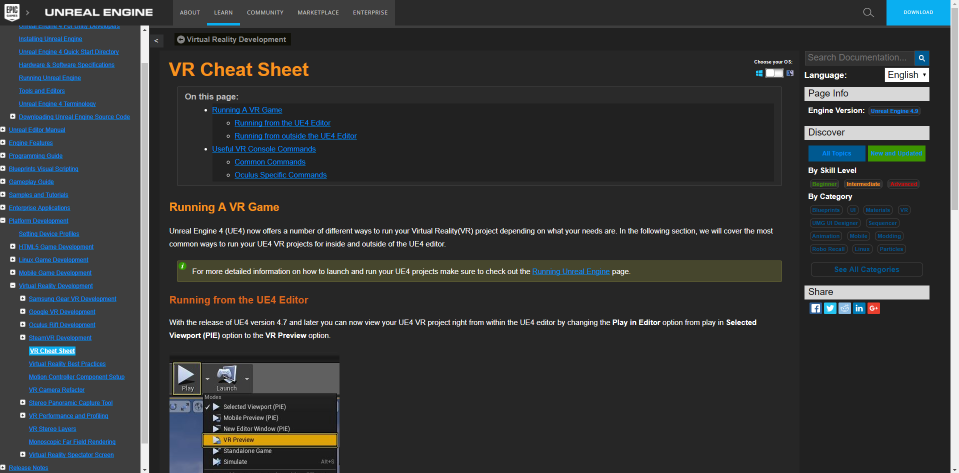Screen dimensions: 959x473
Task: Expand VR Performance and Profiling node
Action: (23, 415)
